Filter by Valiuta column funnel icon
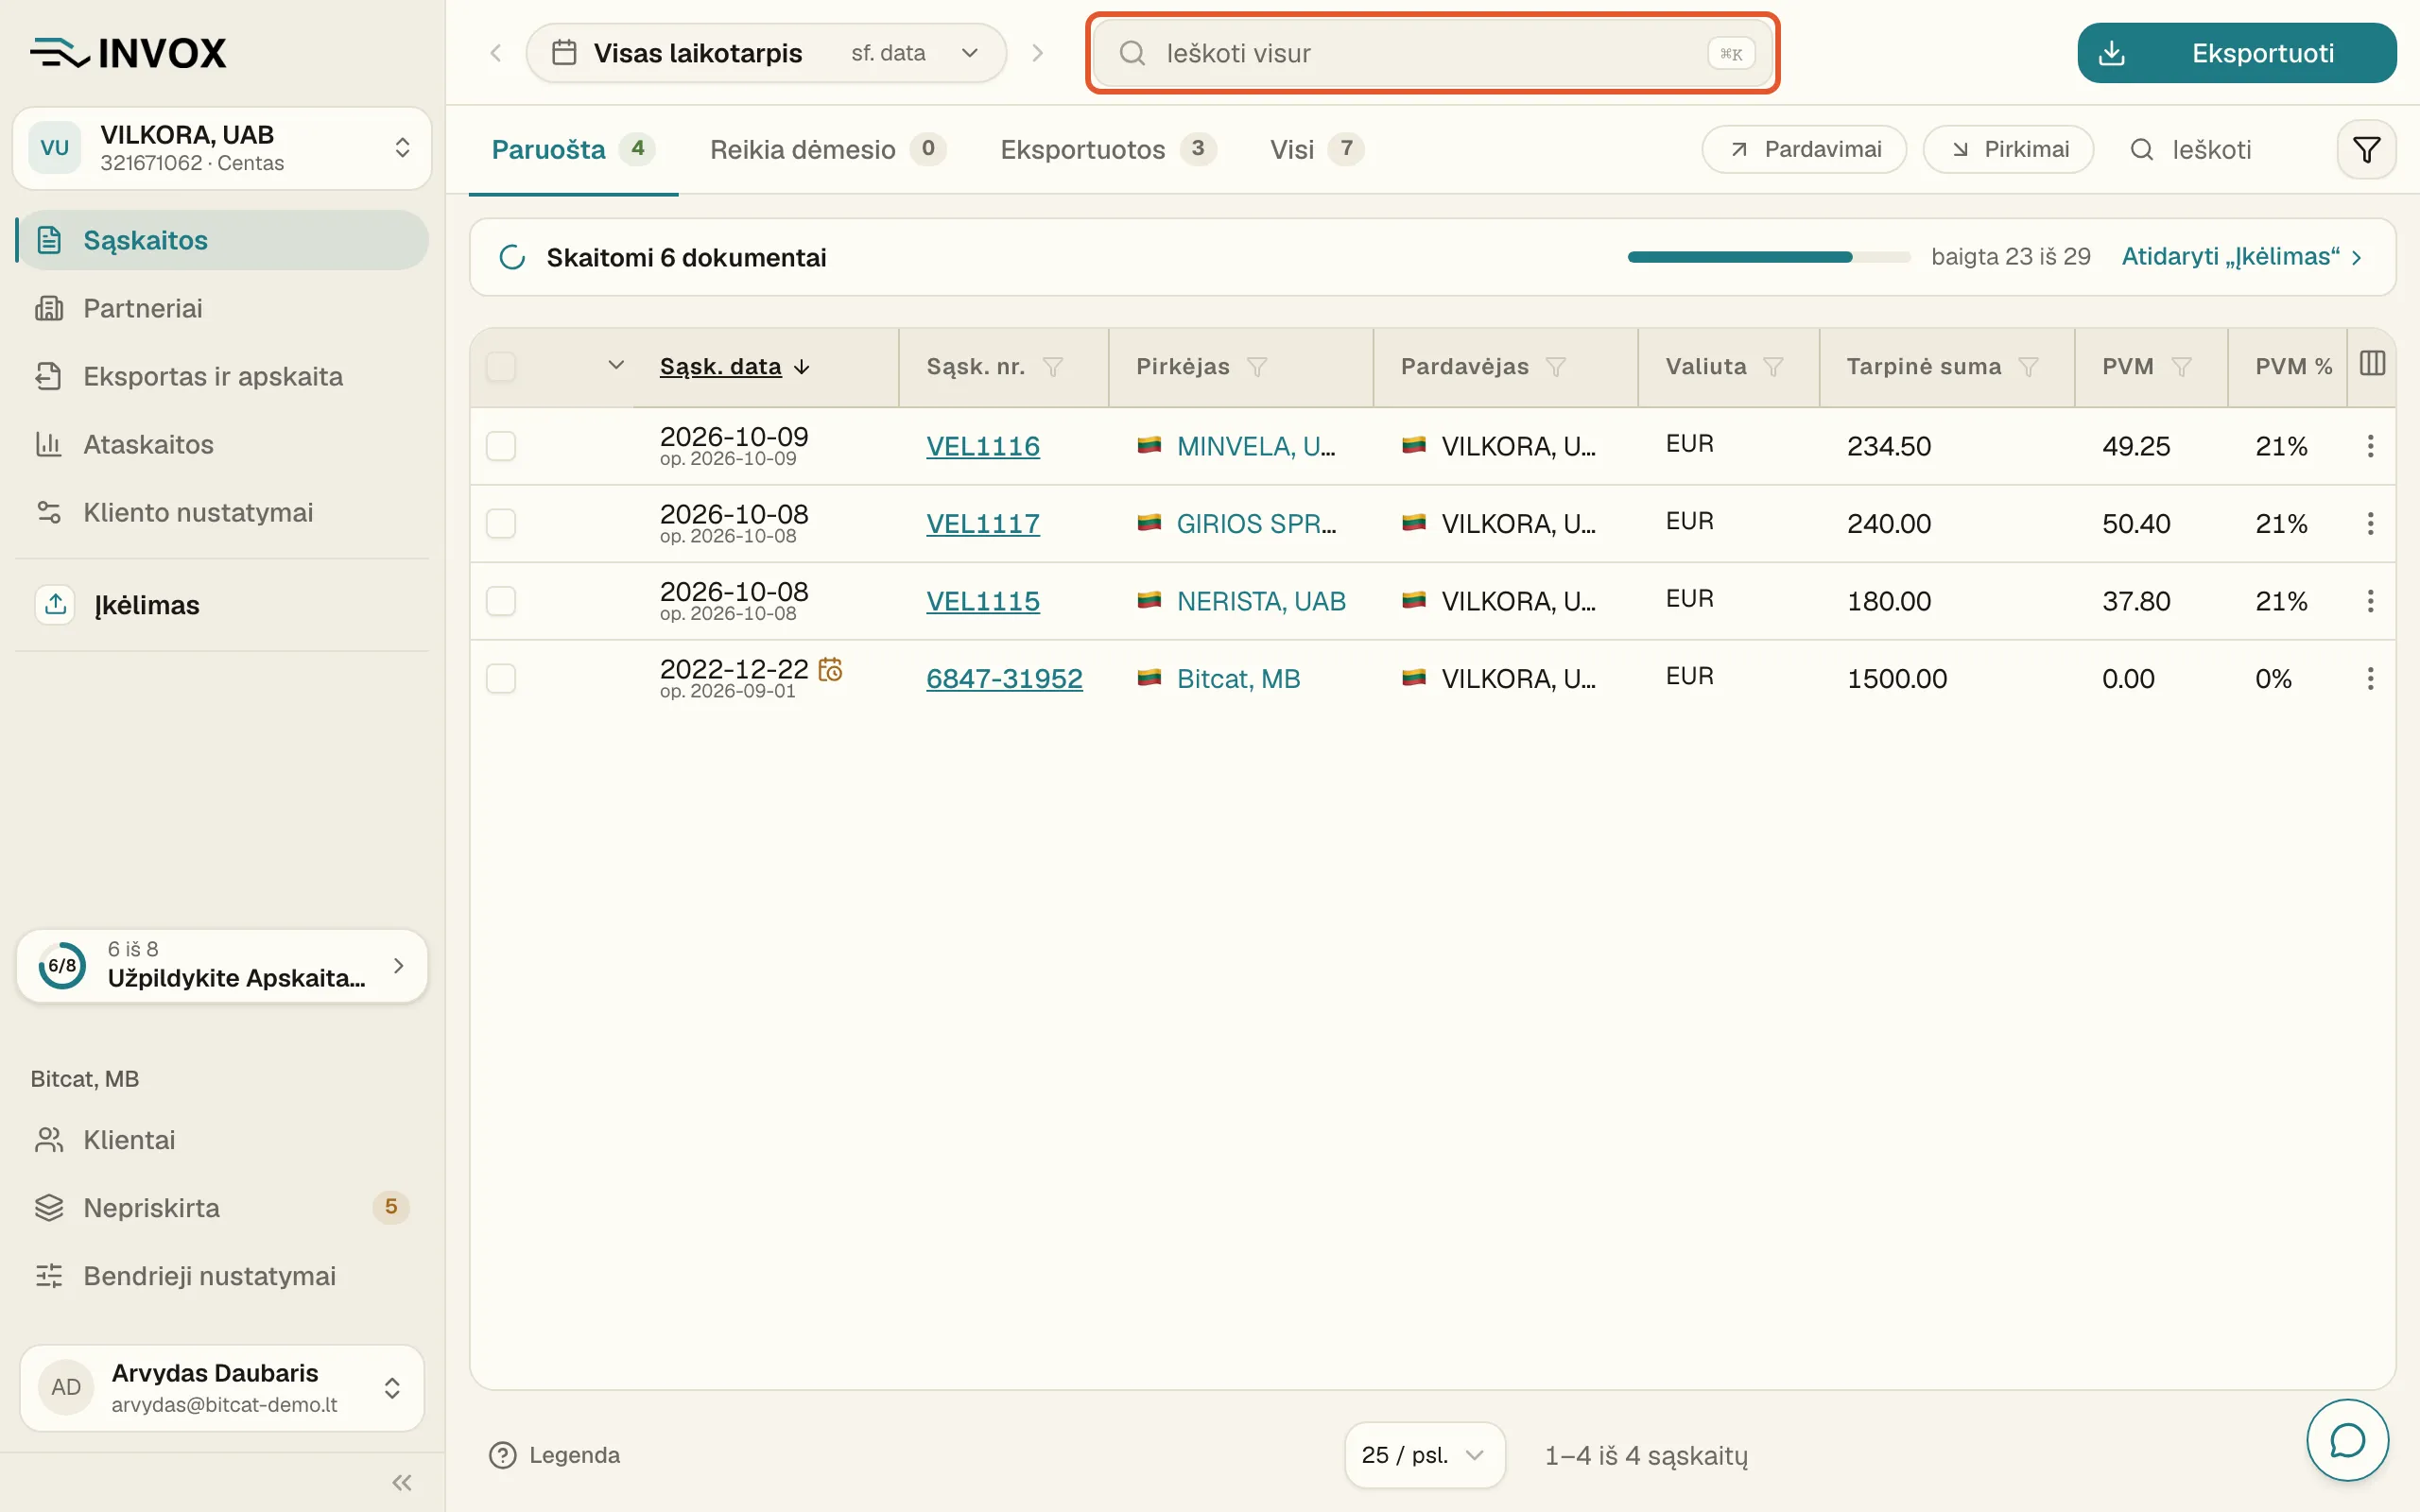 click(x=1773, y=367)
